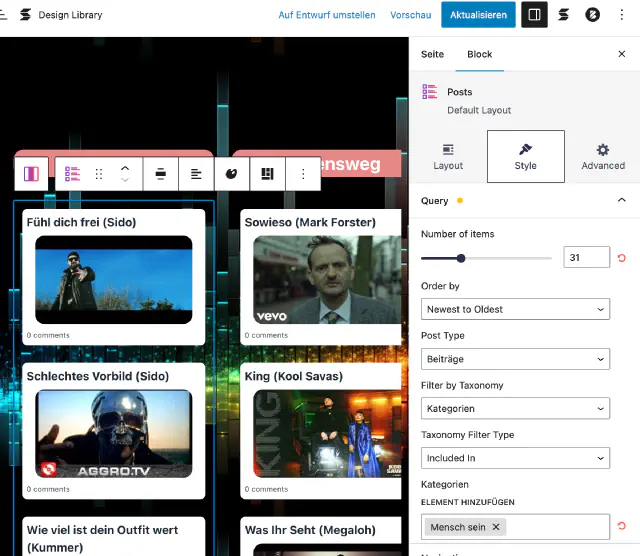This screenshot has height=556, width=640.
Task: Reset the Number of items value
Action: [622, 258]
